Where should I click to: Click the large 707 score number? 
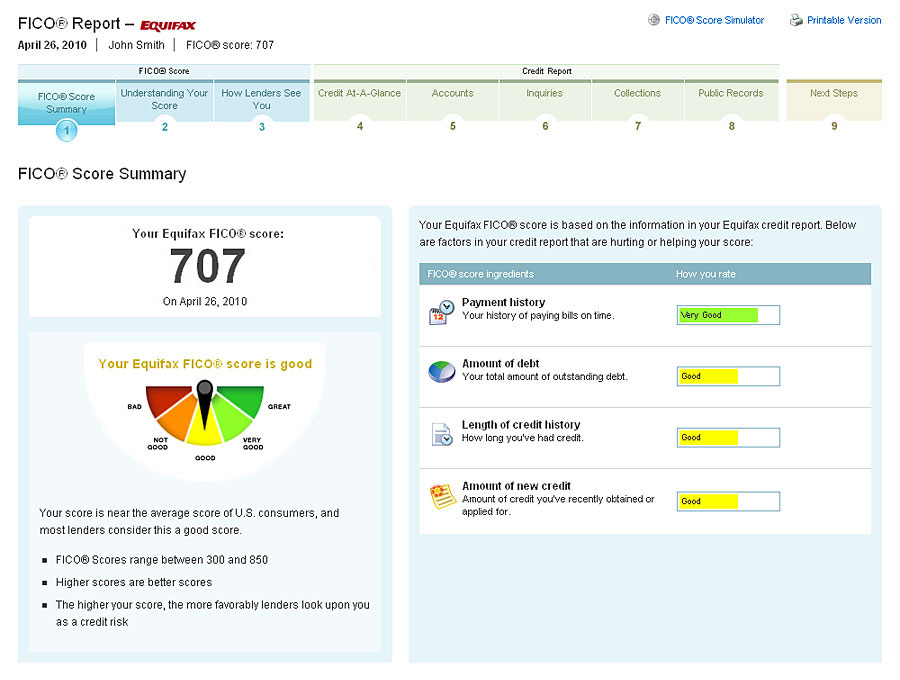(x=207, y=266)
